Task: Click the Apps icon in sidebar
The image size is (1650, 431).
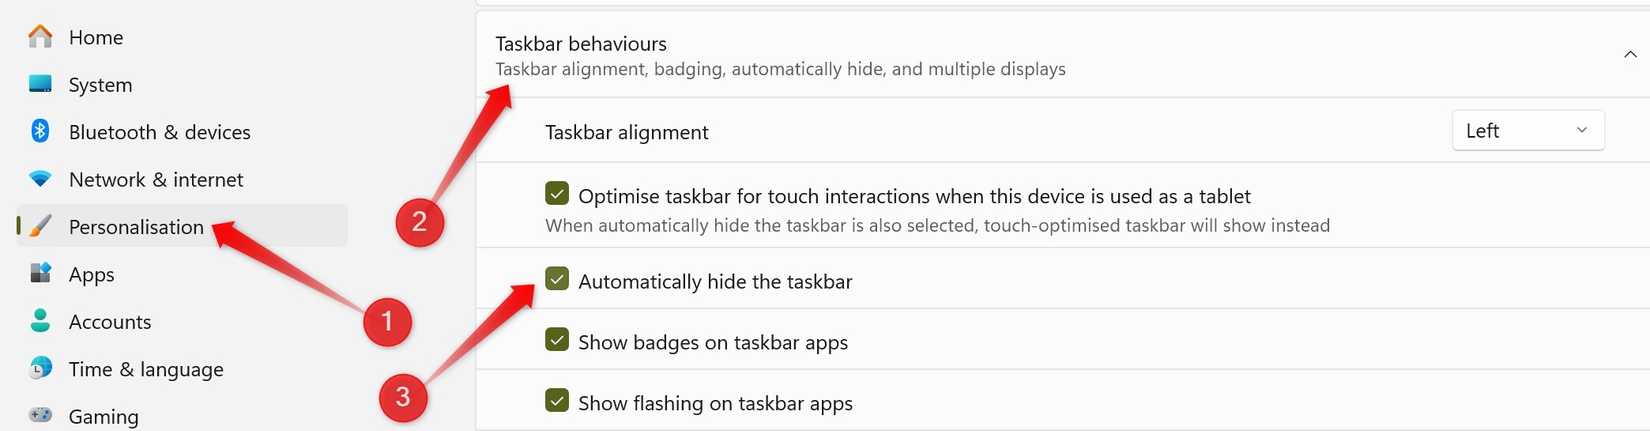Action: tap(40, 273)
